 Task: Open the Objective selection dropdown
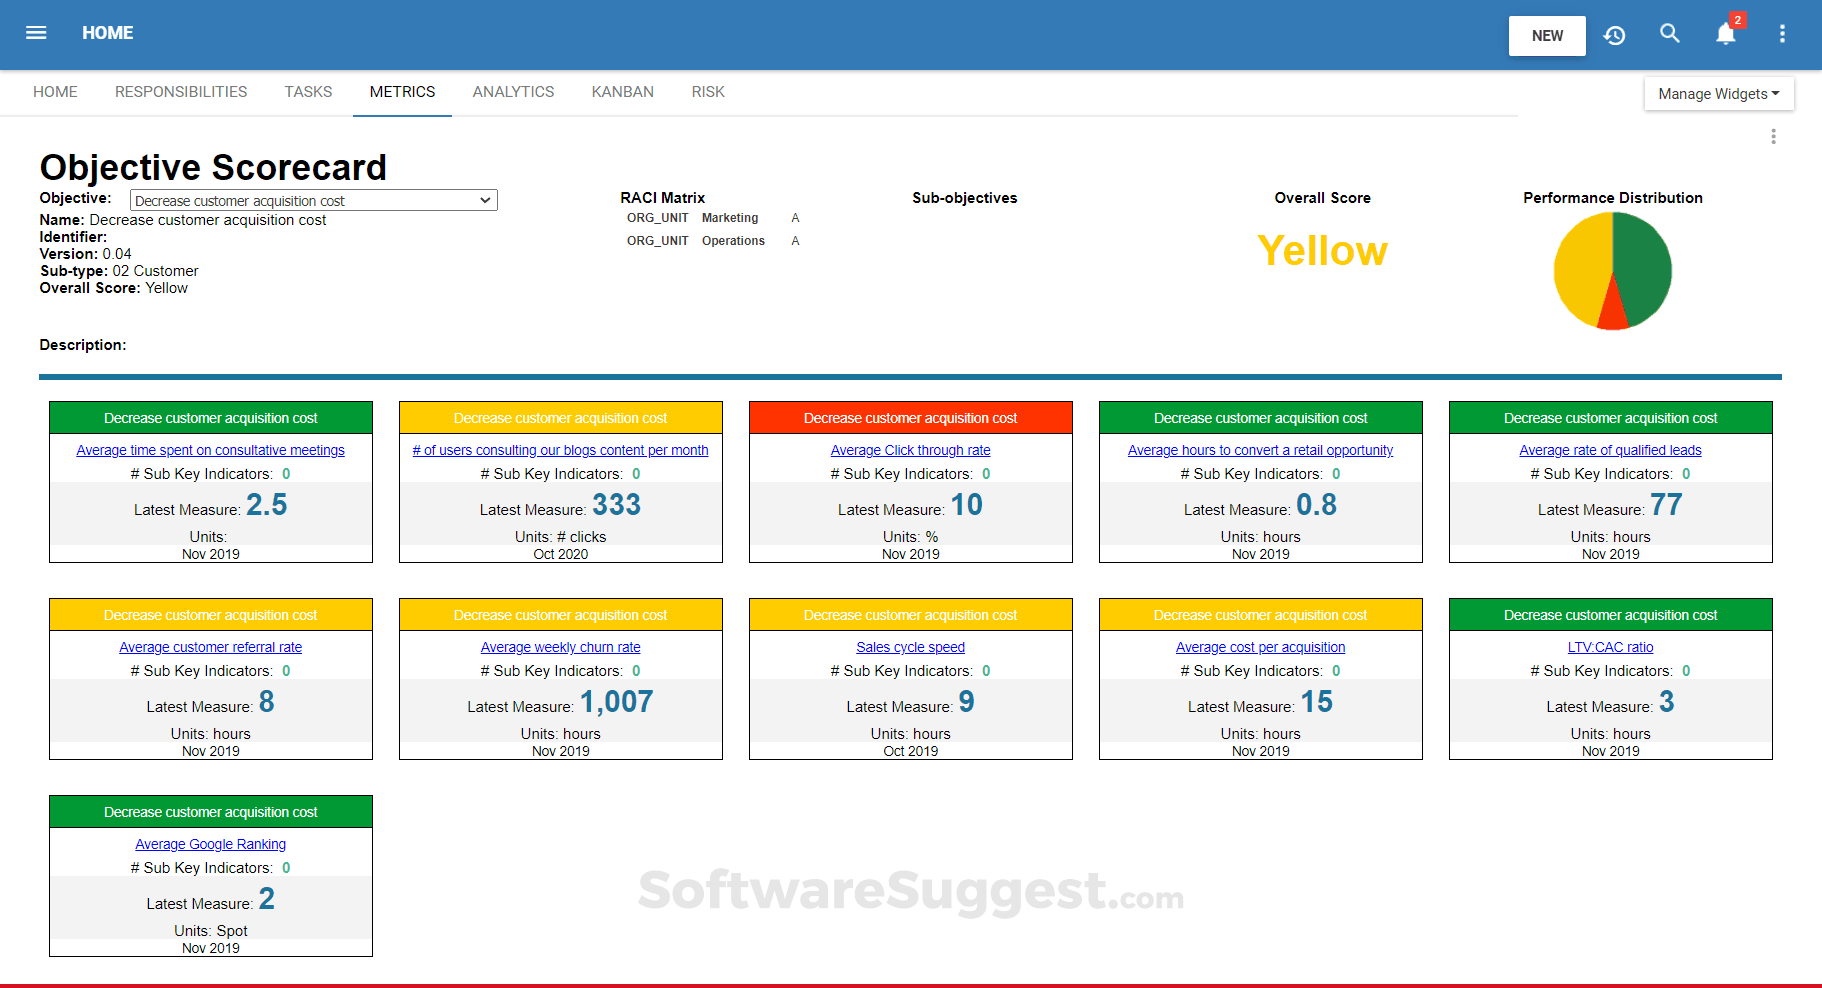pos(313,200)
